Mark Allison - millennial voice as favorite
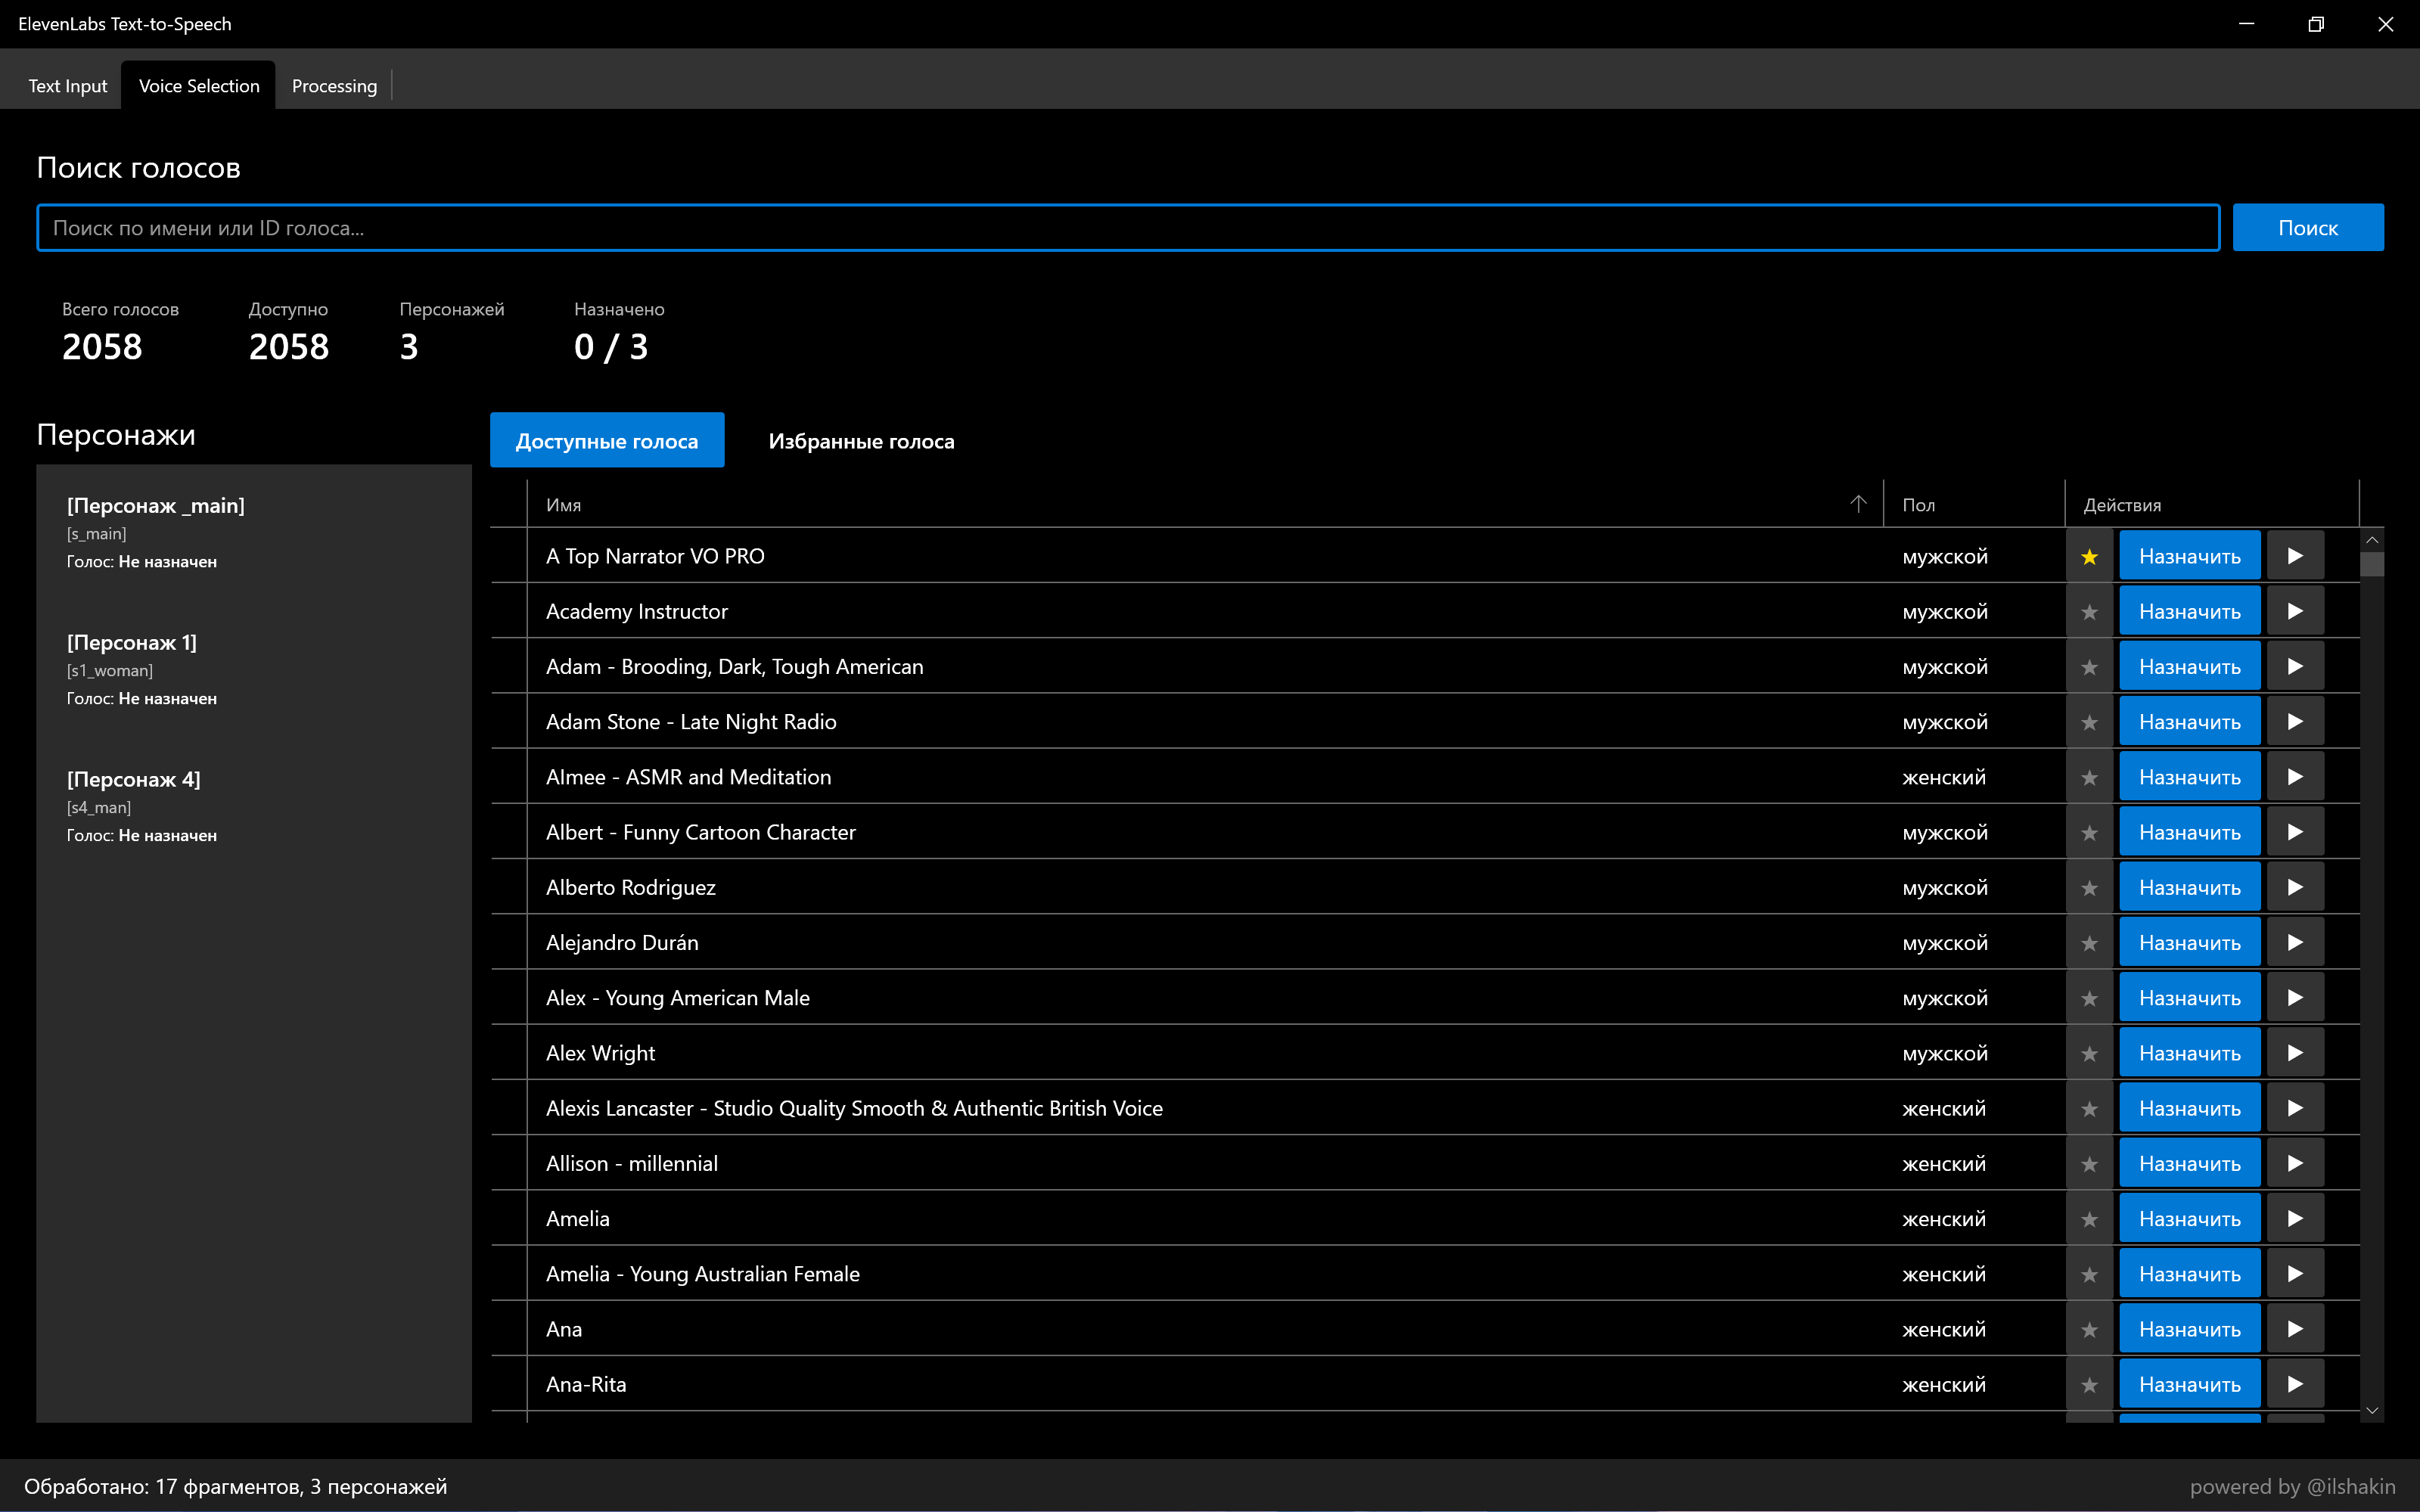Screen dimensions: 2420x1512 coord(2089,1164)
